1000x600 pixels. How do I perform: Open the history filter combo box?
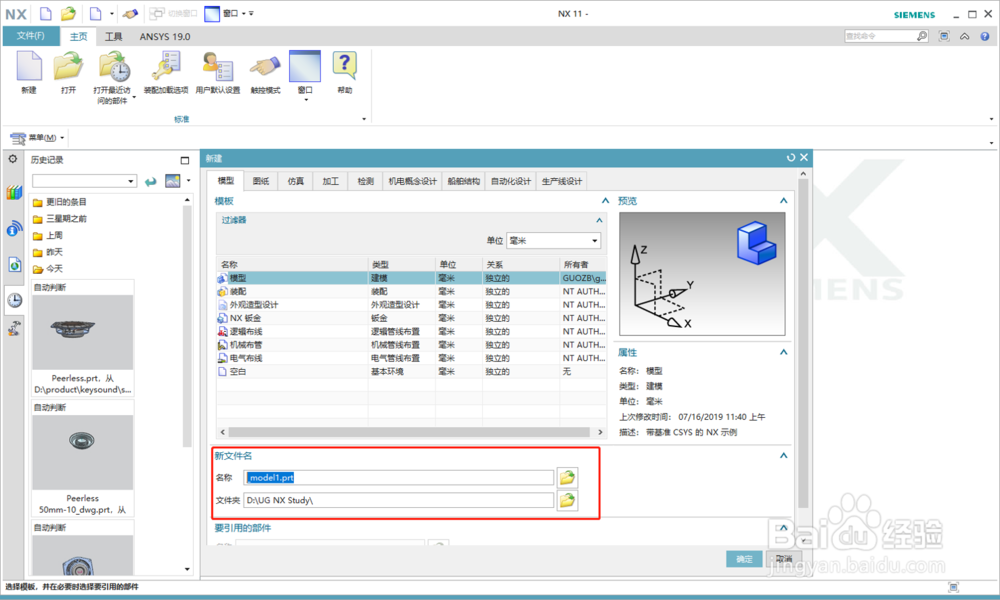85,181
